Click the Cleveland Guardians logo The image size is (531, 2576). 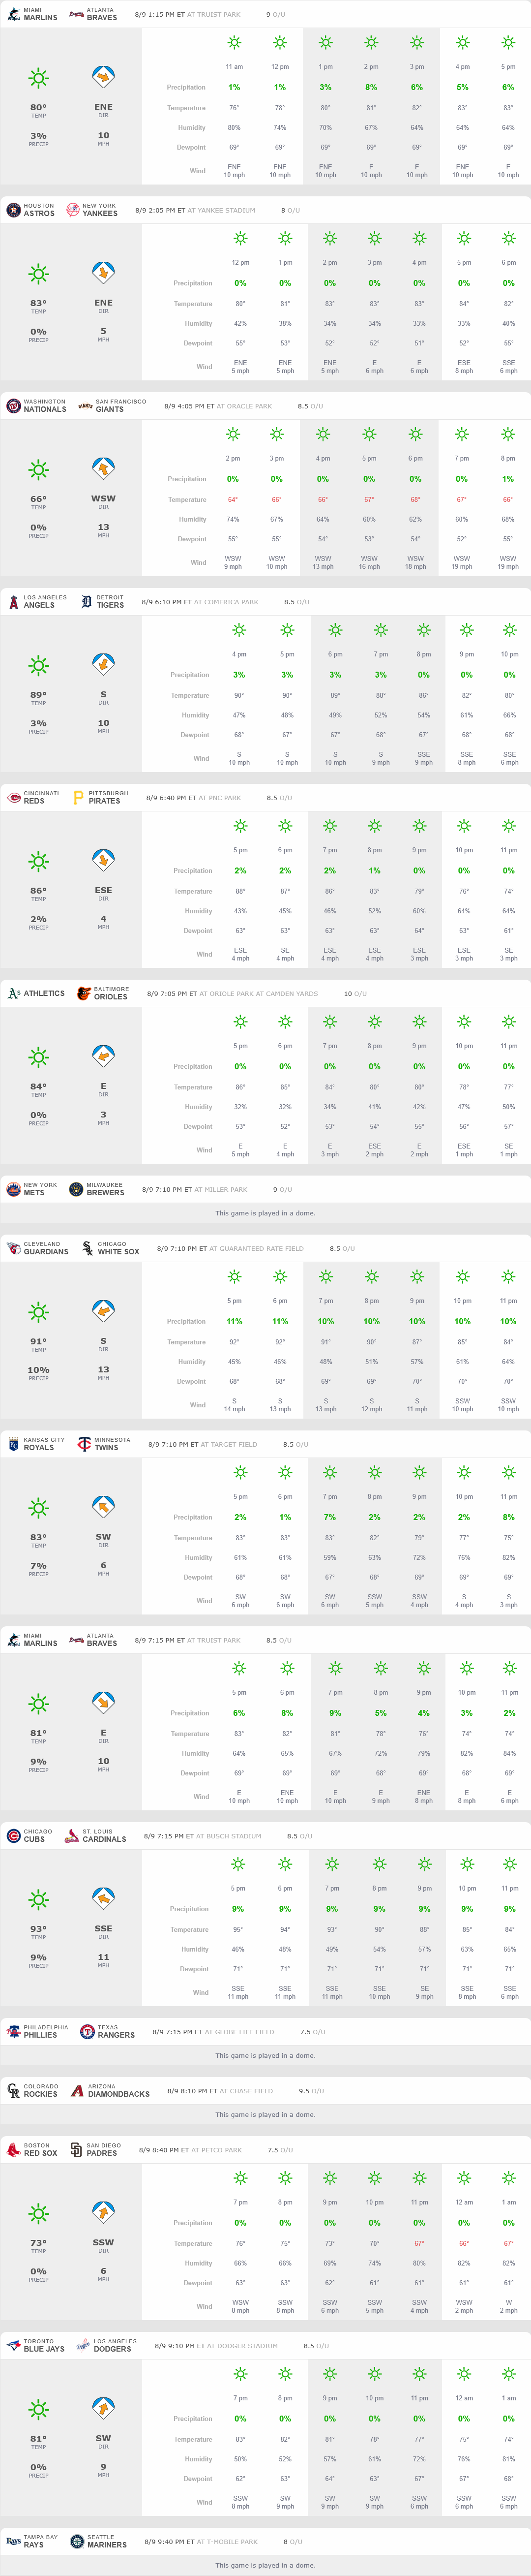tap(13, 1248)
